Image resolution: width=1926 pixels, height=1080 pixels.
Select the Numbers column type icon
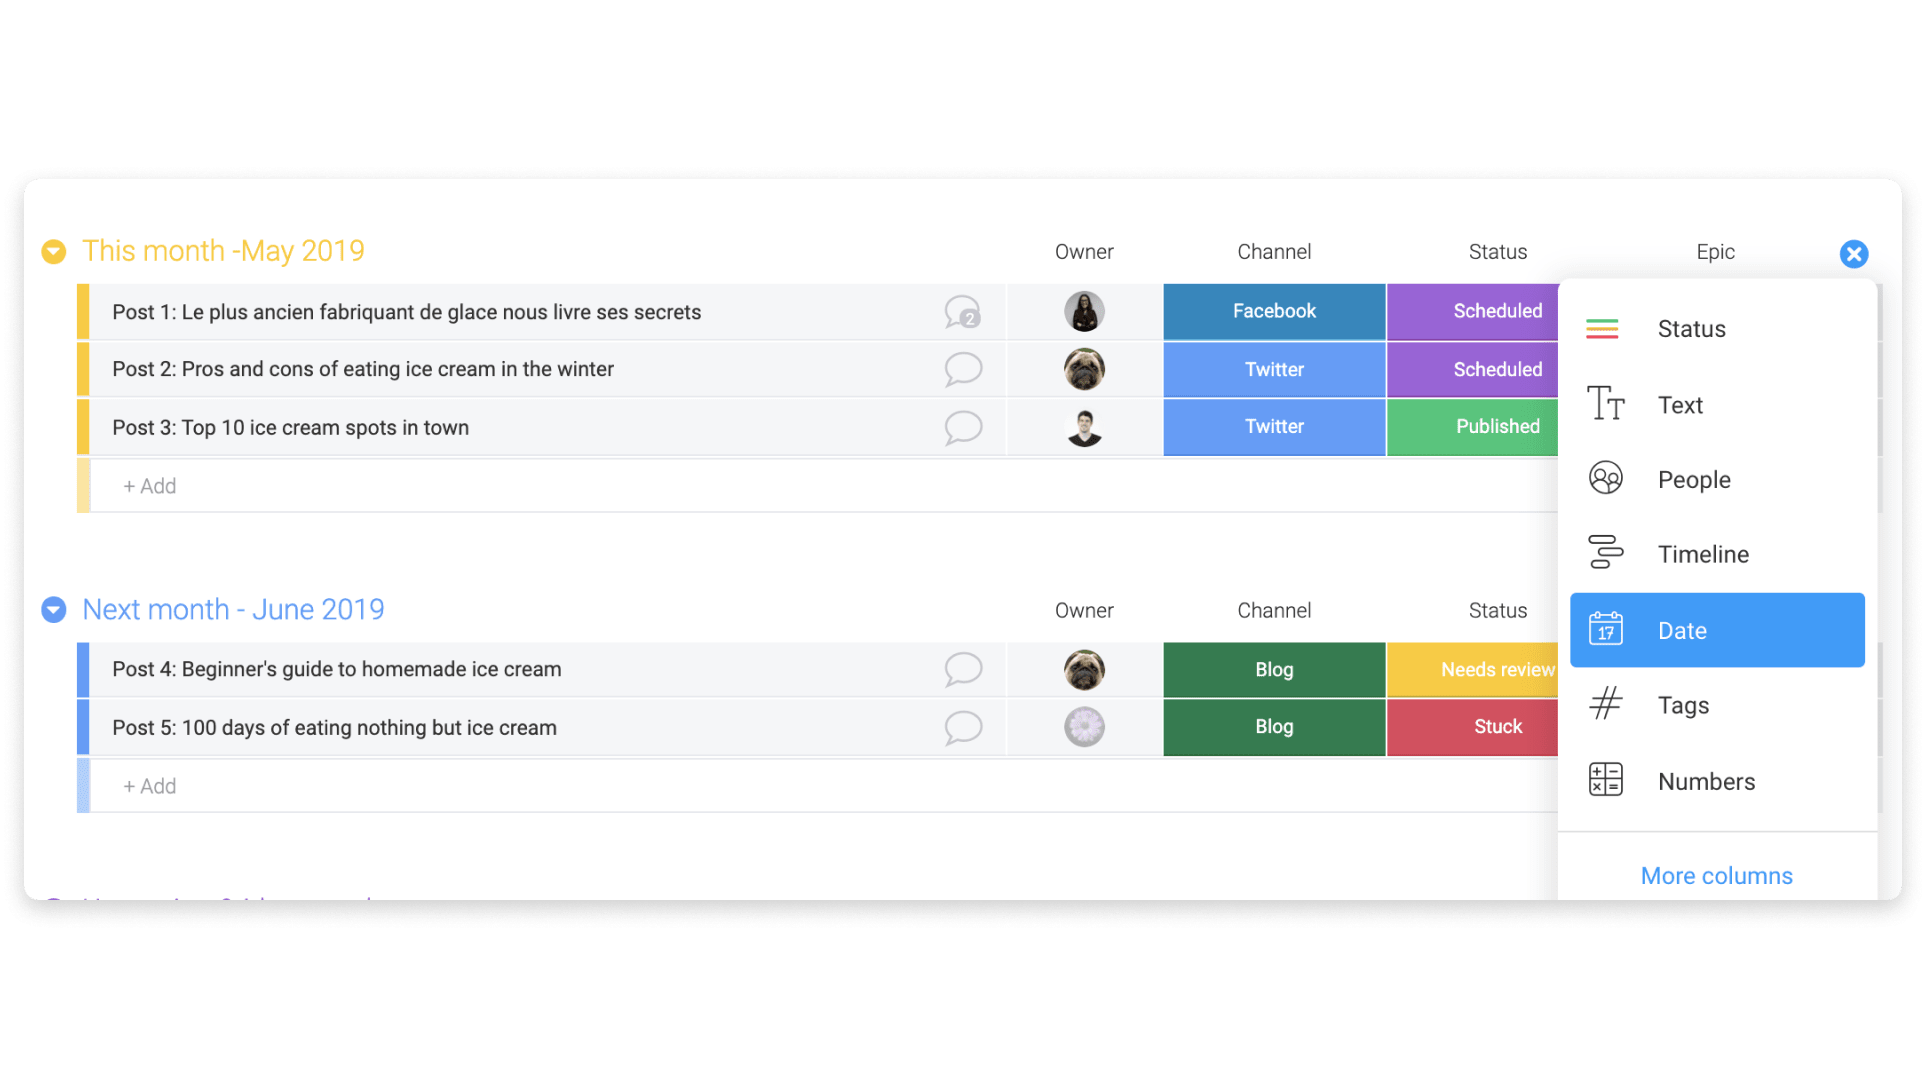click(x=1606, y=780)
